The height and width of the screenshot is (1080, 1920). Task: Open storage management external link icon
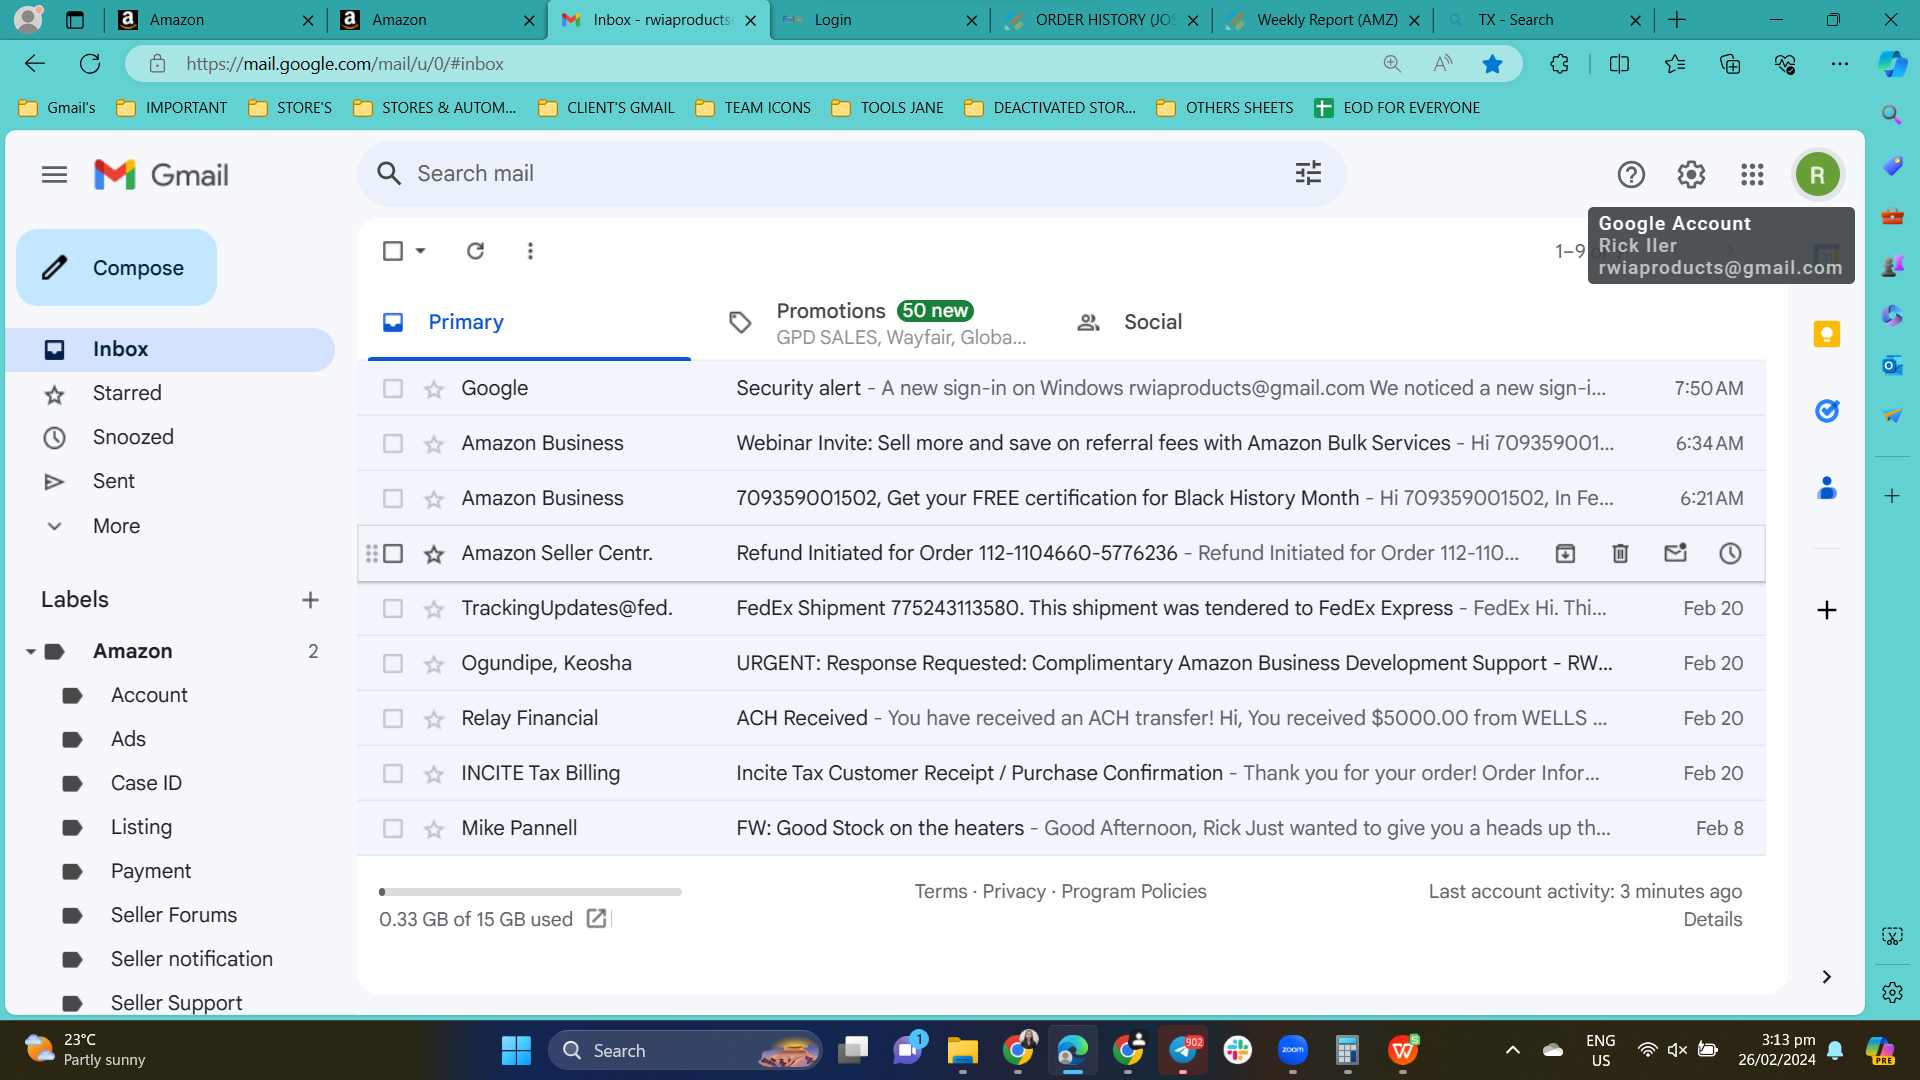tap(597, 919)
